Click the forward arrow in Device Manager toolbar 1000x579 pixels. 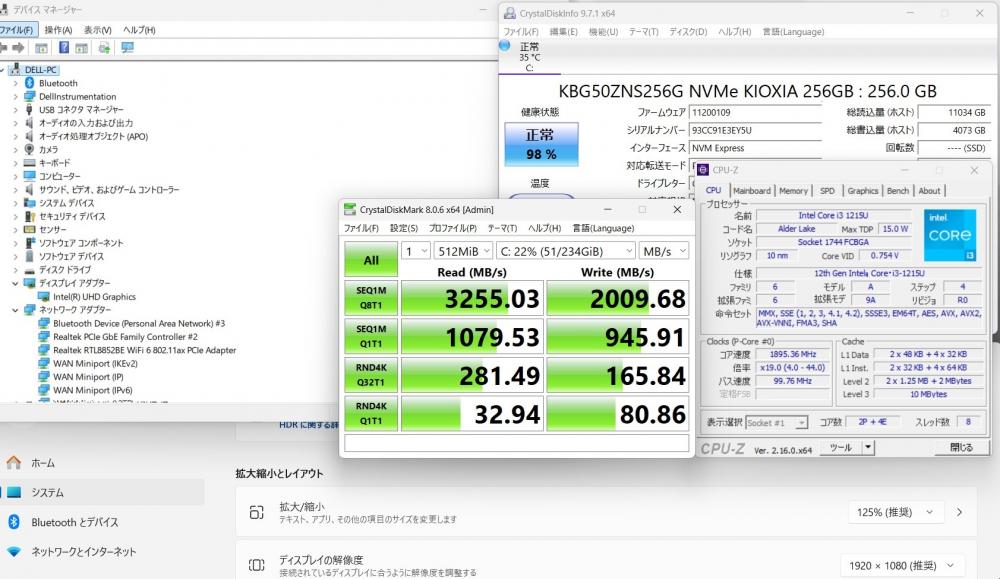coord(18,48)
